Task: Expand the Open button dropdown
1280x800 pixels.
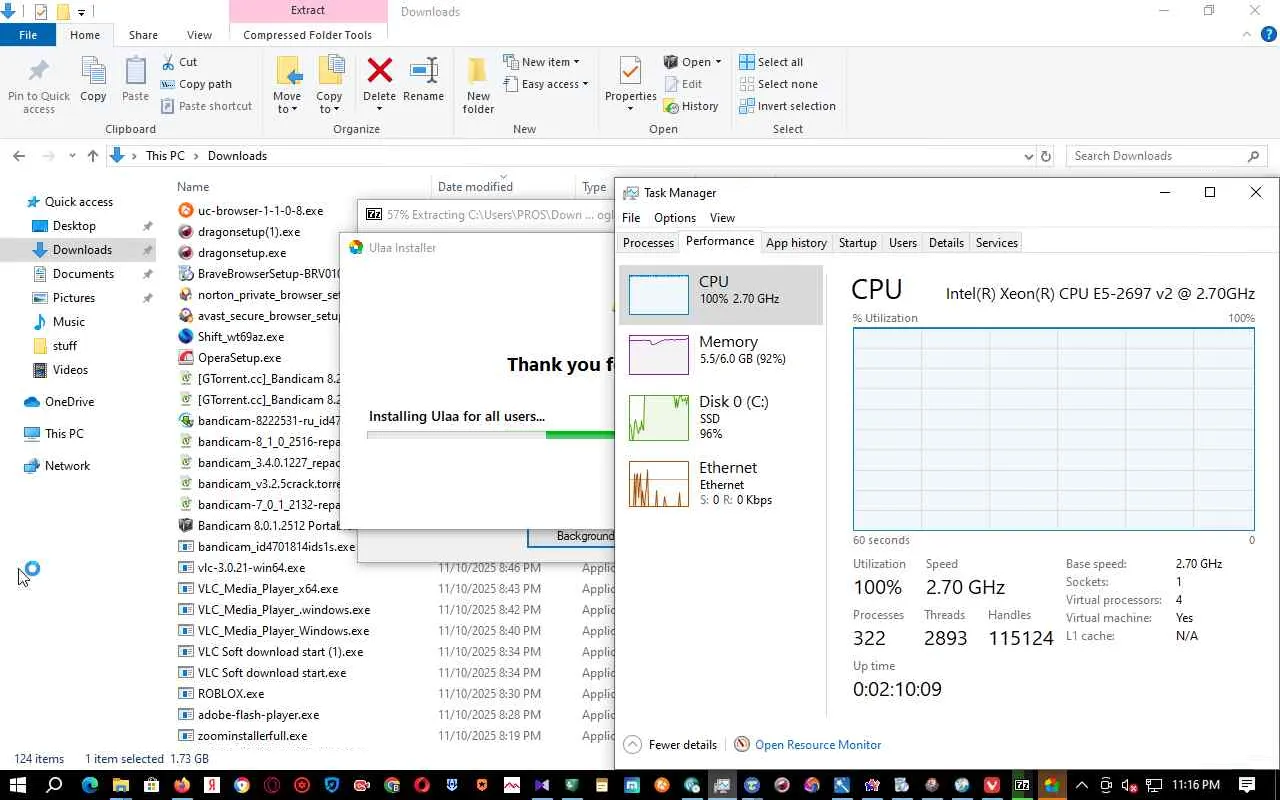Action: 718,62
